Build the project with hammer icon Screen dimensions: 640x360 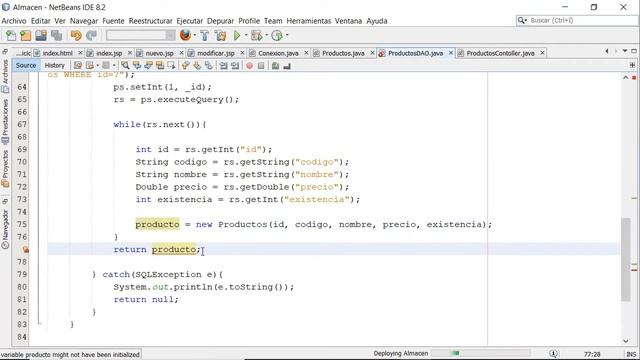pos(204,36)
